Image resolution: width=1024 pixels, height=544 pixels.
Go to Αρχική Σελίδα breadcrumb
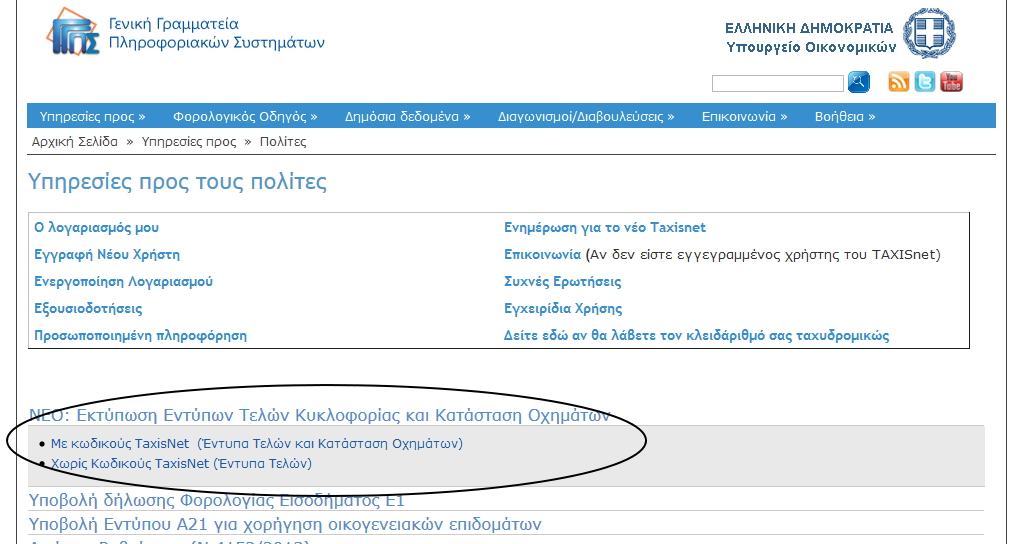(75, 142)
